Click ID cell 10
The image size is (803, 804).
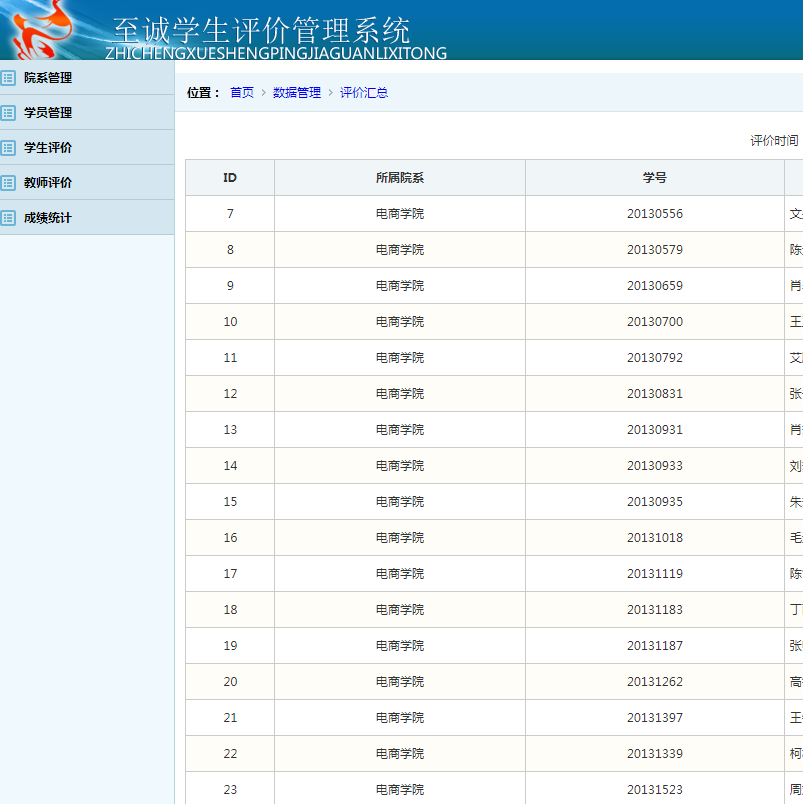click(x=230, y=322)
